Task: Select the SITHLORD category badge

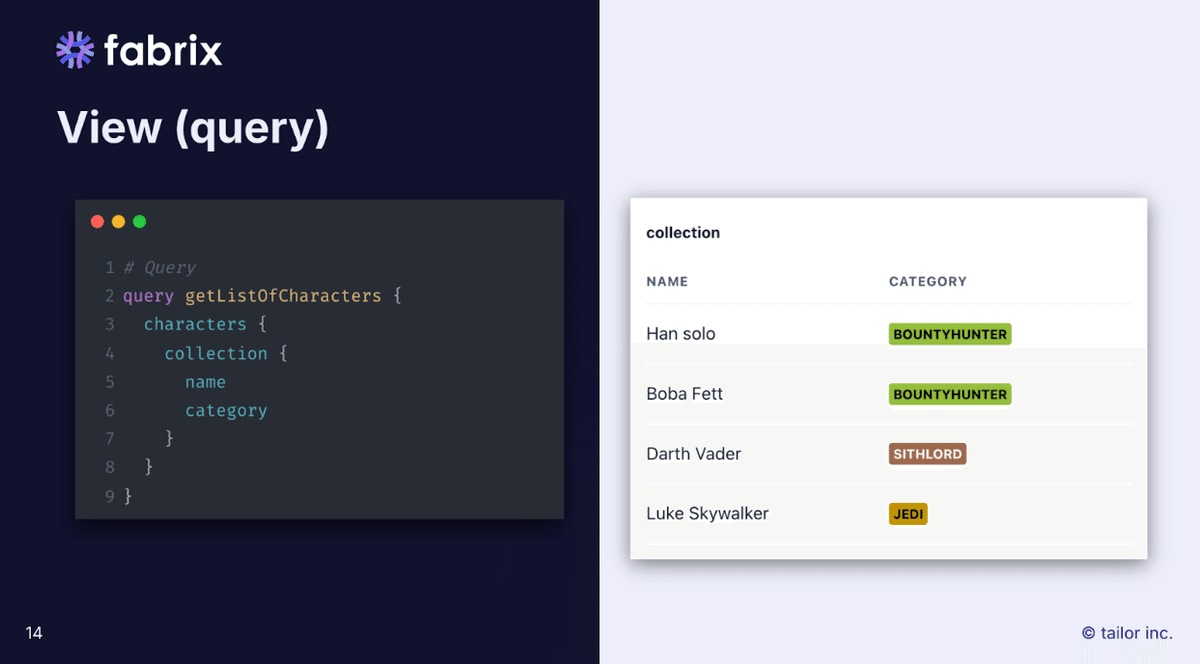Action: pyautogui.click(x=927, y=454)
